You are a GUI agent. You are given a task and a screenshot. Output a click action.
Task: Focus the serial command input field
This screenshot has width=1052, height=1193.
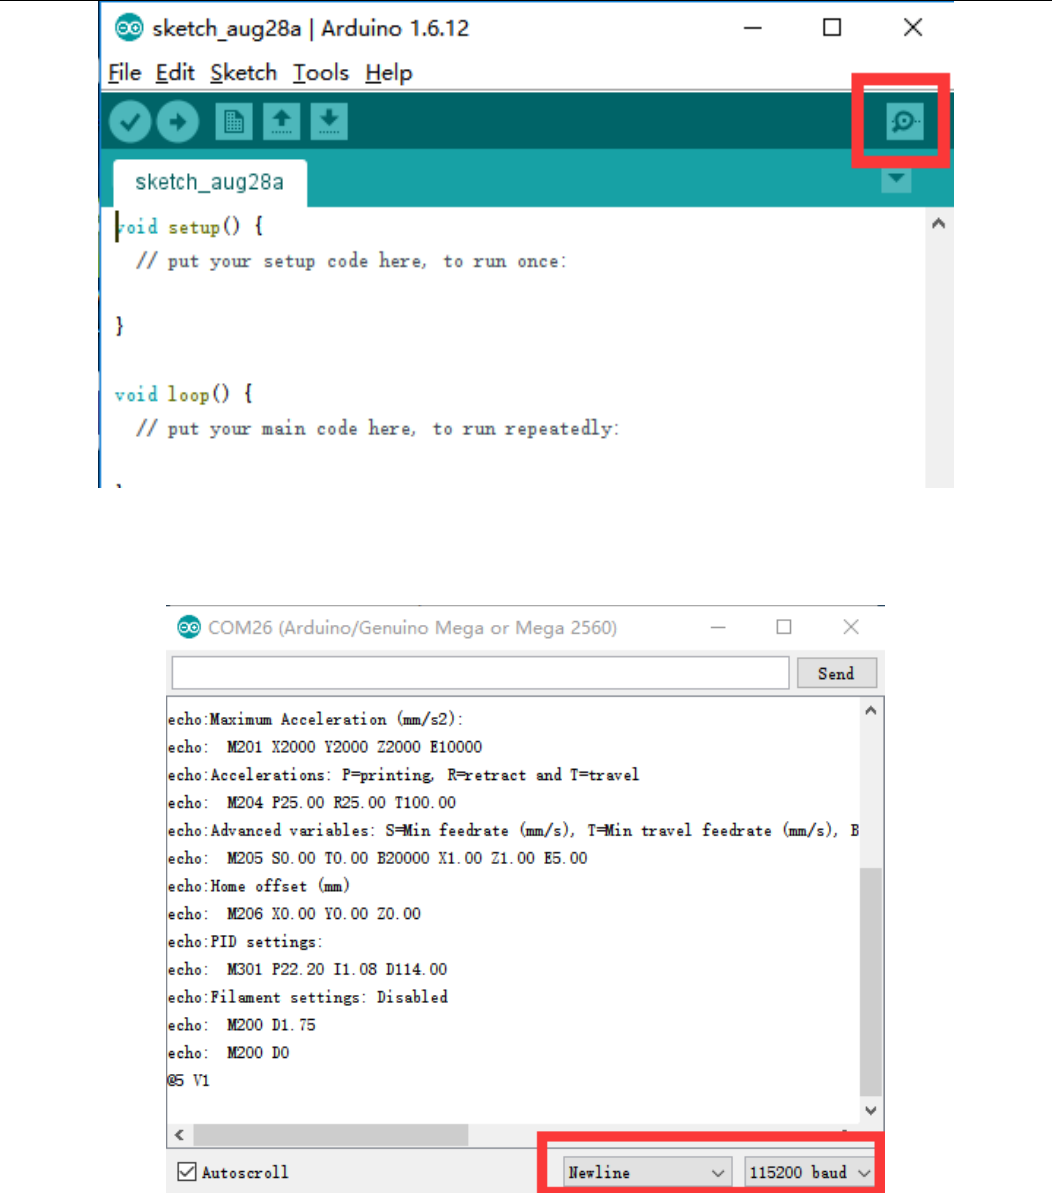click(480, 673)
